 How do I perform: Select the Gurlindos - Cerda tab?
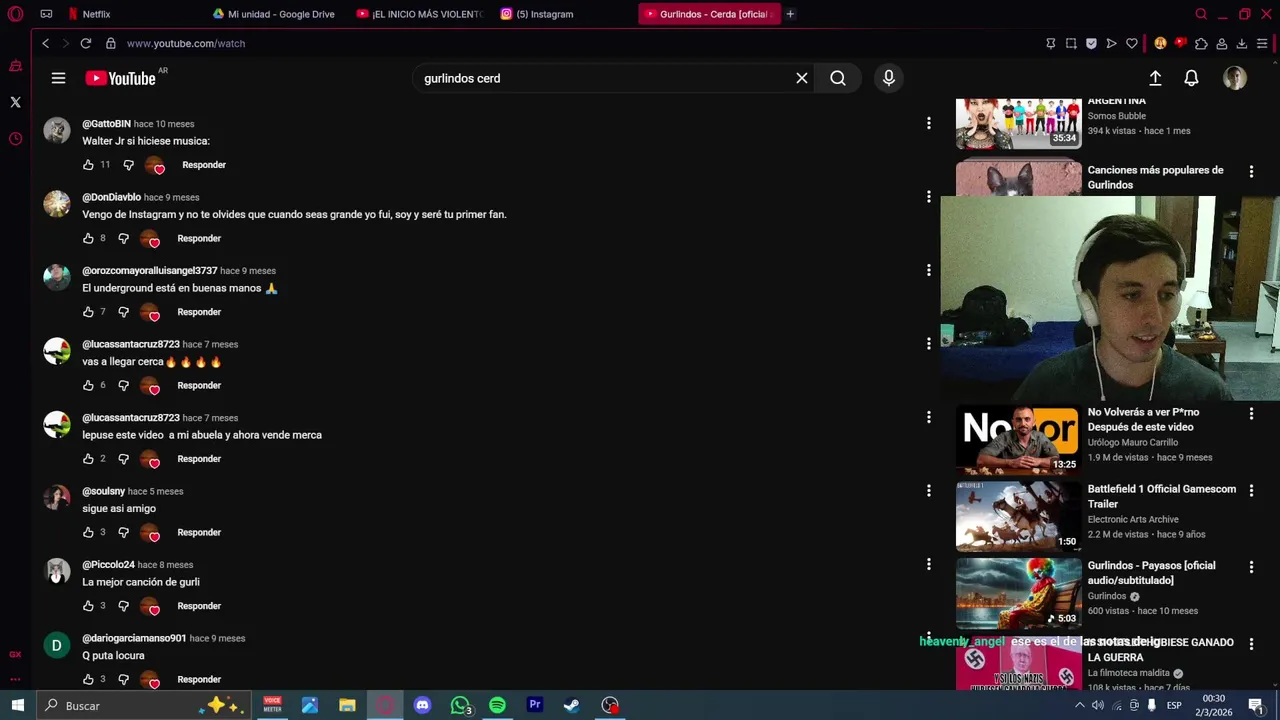[x=709, y=14]
